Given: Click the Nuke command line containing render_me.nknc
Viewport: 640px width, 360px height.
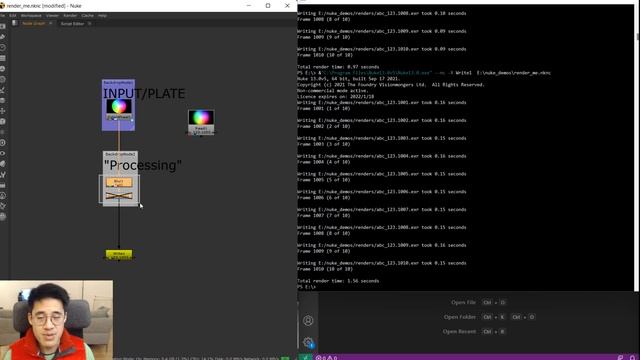Looking at the screenshot, I should click(424, 73).
